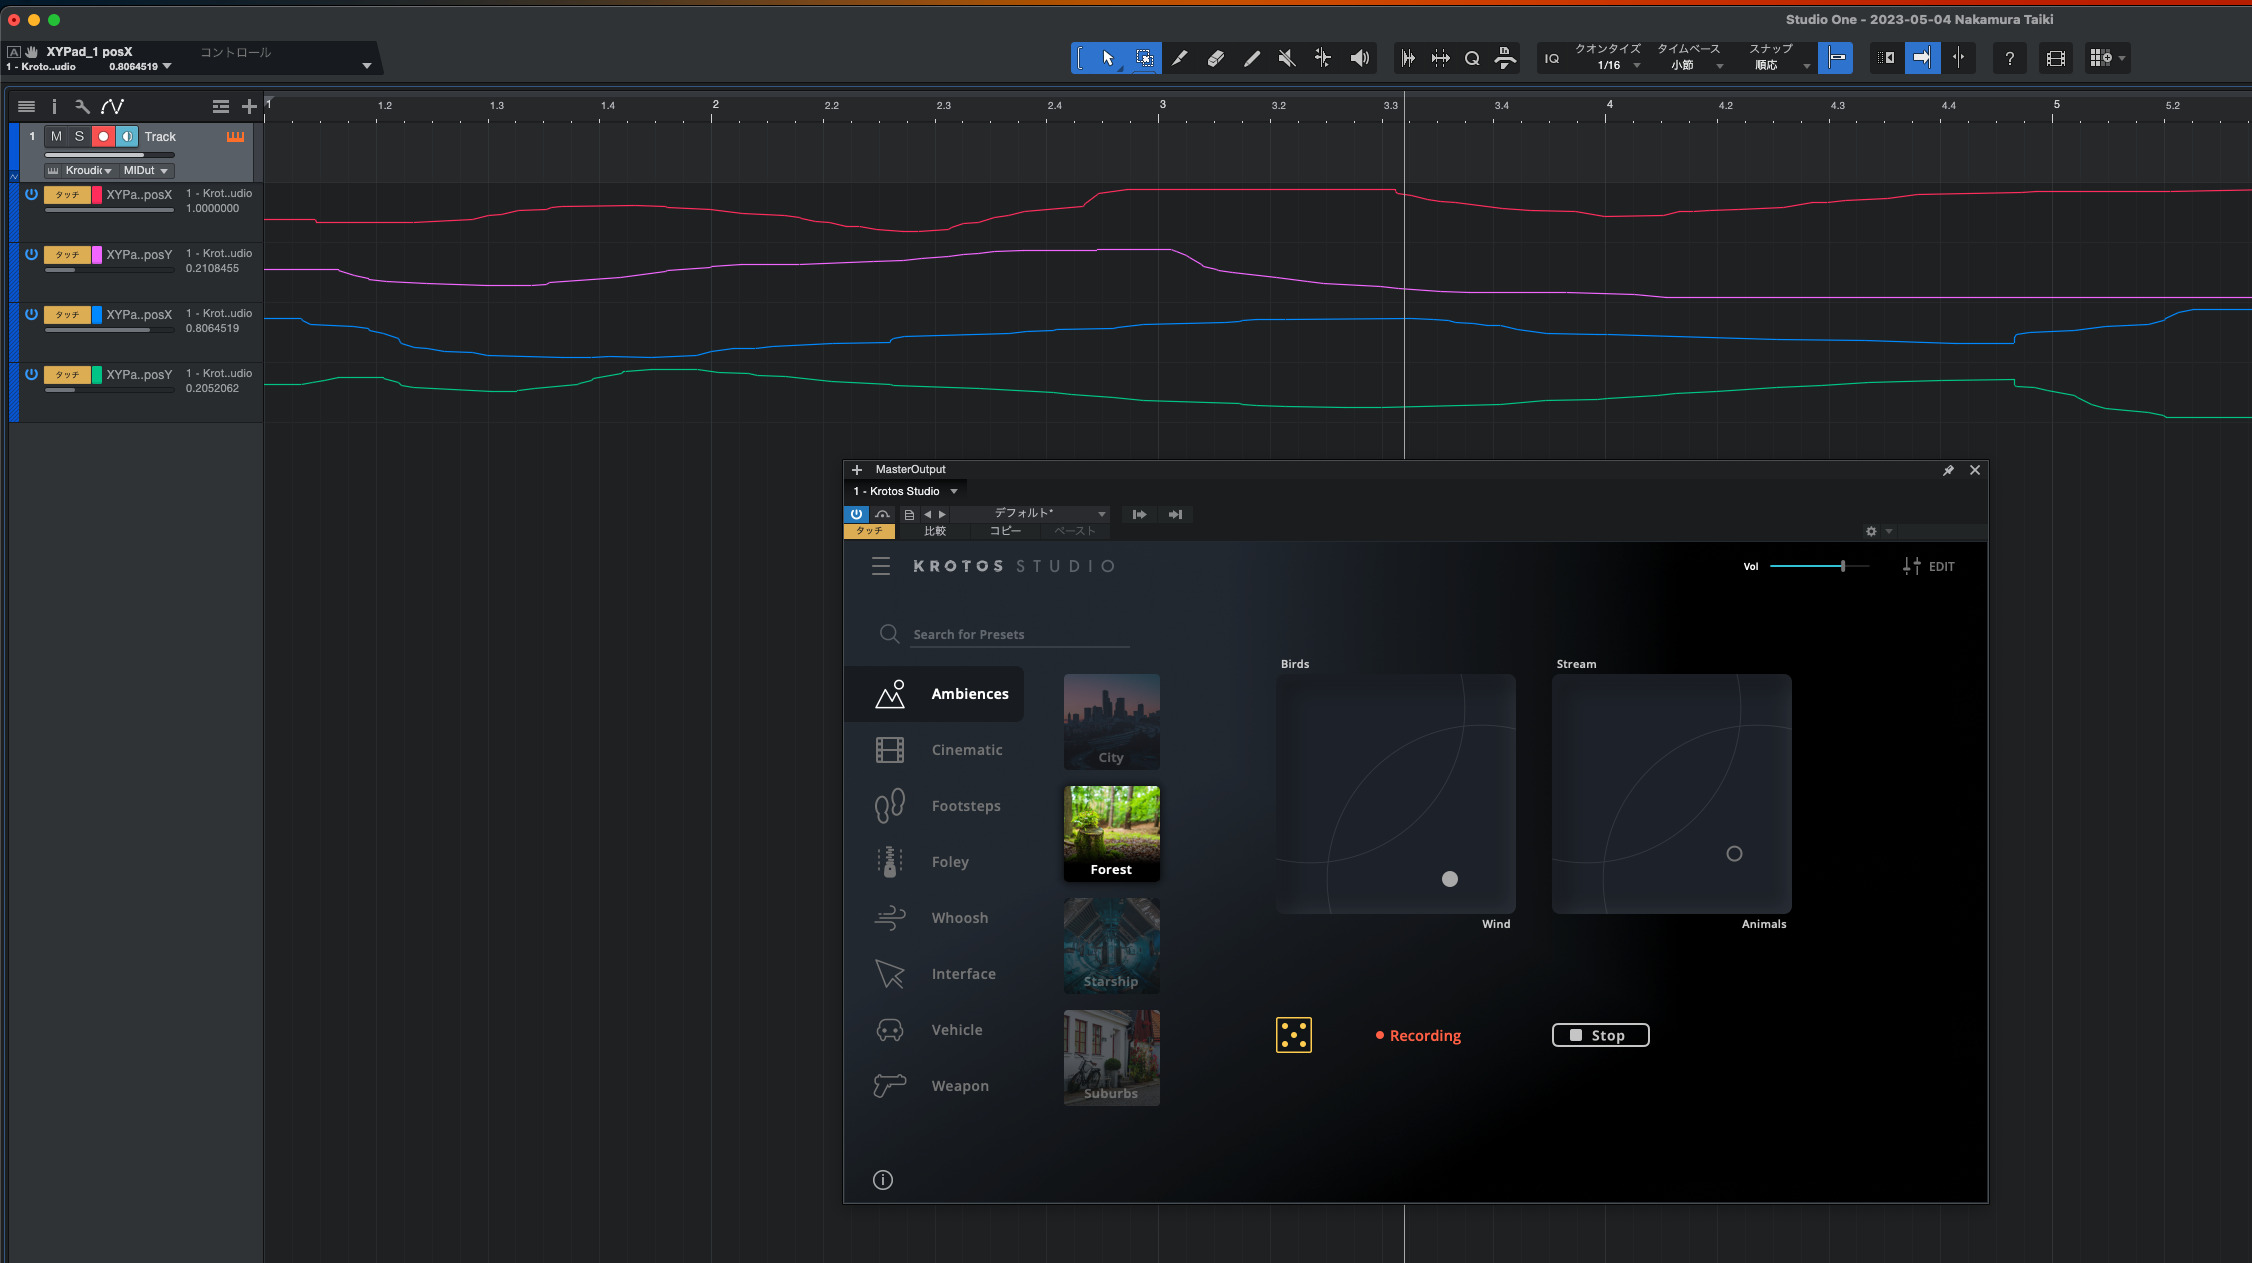Viewport: 2252px width, 1263px height.
Task: Select the Whoosh category
Action: pos(932,918)
